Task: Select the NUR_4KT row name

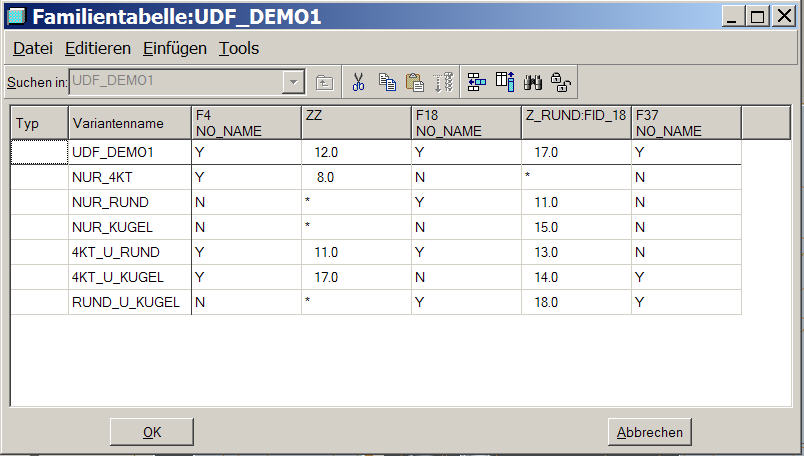Action: point(130,177)
